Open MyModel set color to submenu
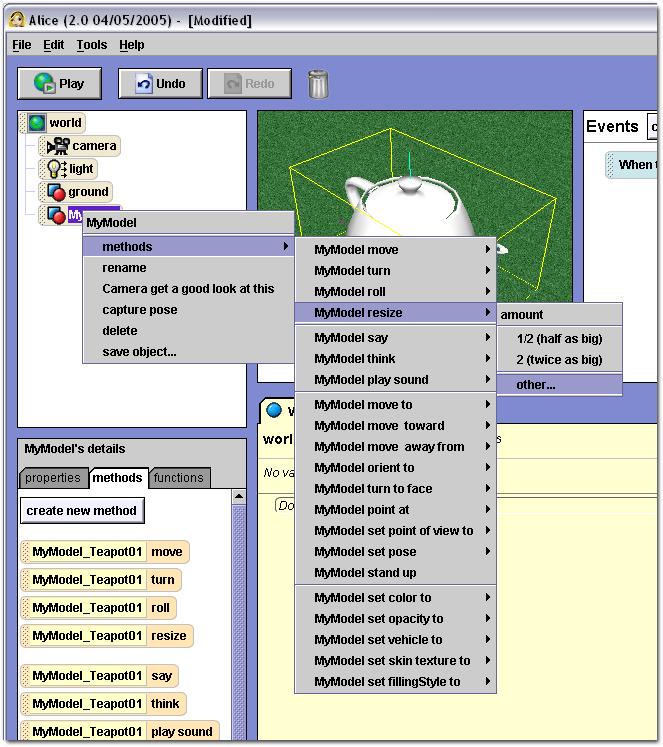This screenshot has height=747, width=663. (395, 598)
